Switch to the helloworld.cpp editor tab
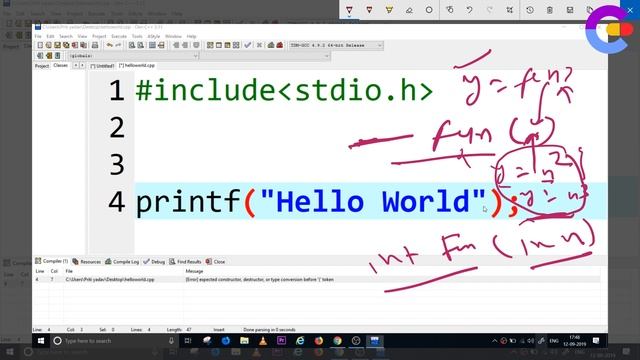Image resolution: width=640 pixels, height=360 pixels. (137, 65)
